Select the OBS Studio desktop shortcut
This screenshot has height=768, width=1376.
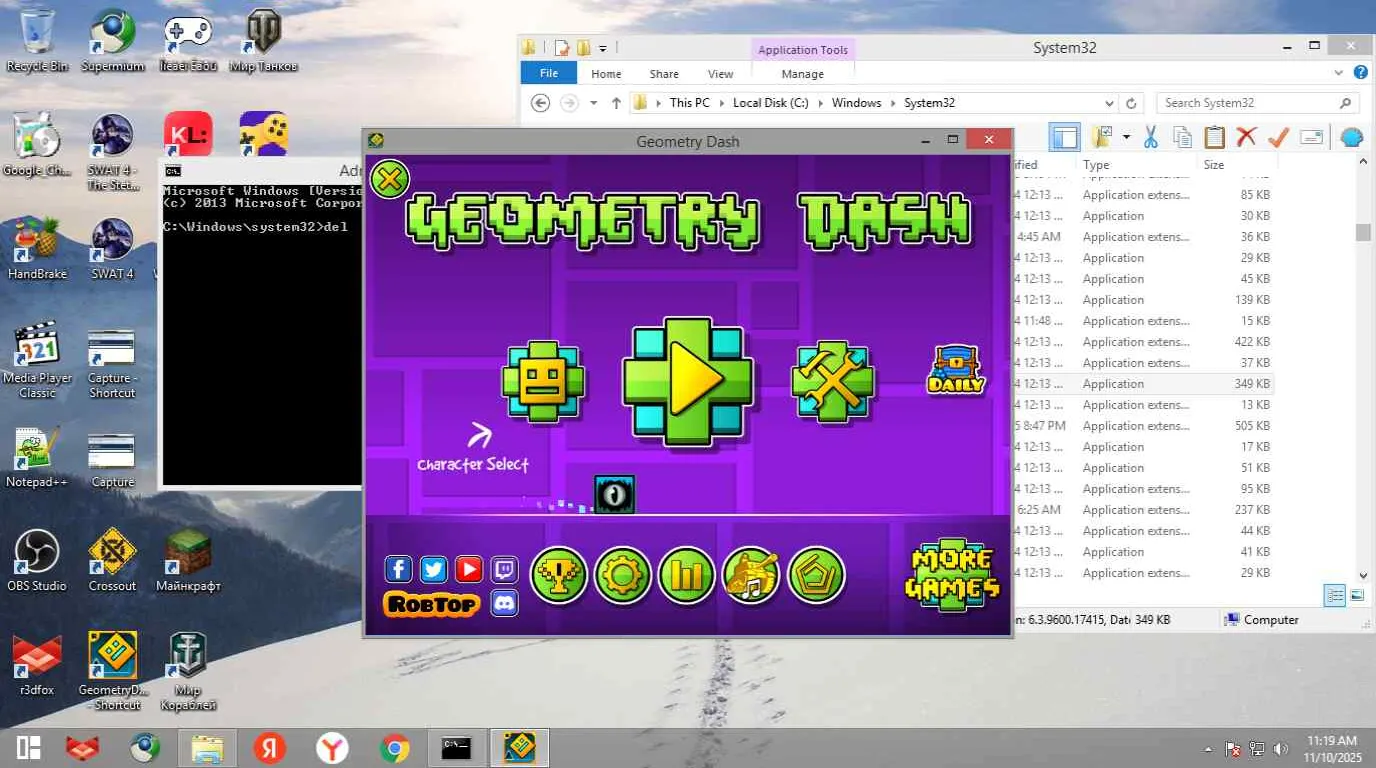pyautogui.click(x=37, y=561)
